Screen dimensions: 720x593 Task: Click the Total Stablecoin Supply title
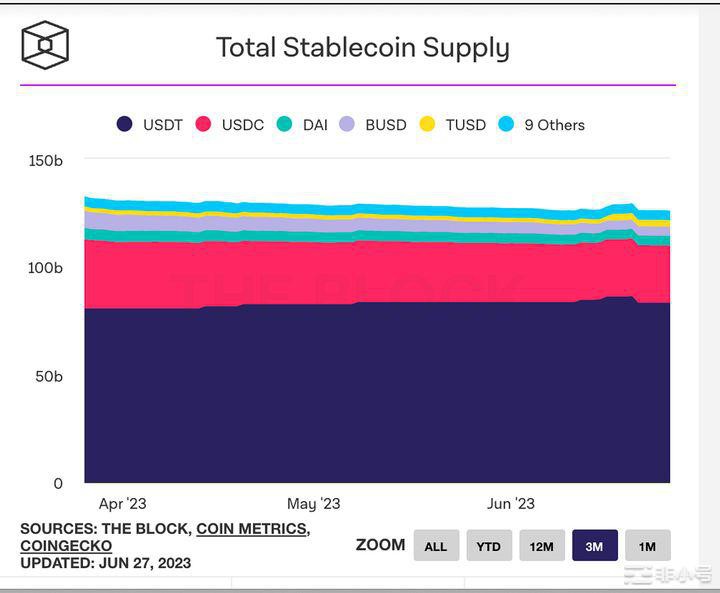pyautogui.click(x=362, y=47)
